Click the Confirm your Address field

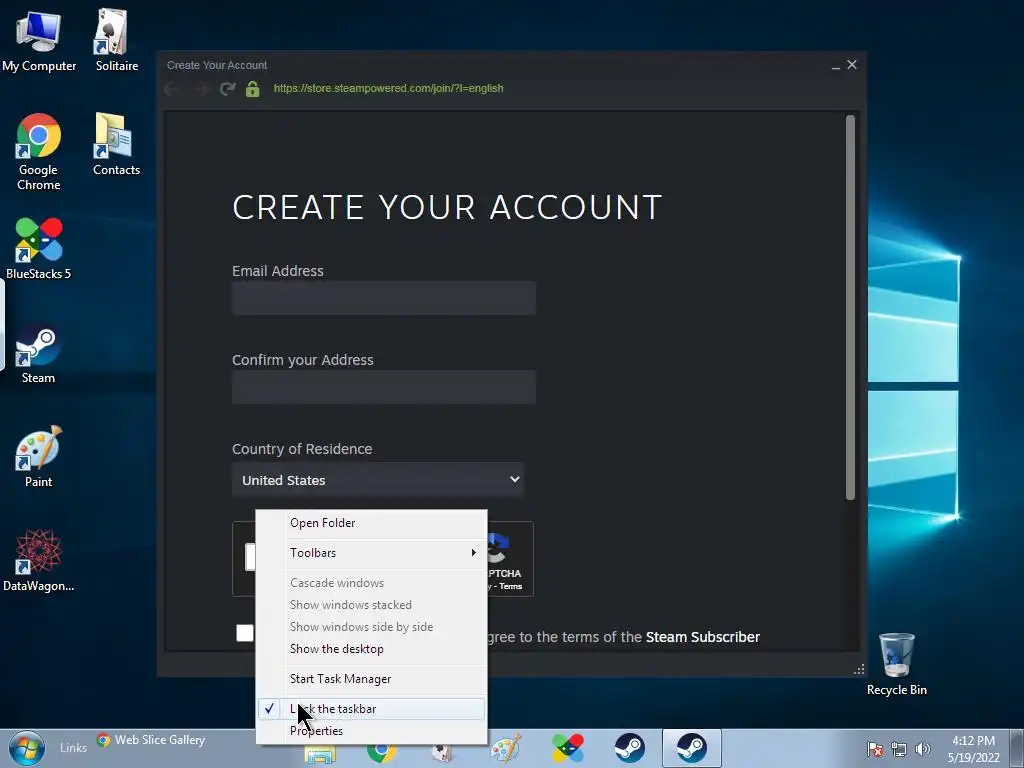pos(384,387)
